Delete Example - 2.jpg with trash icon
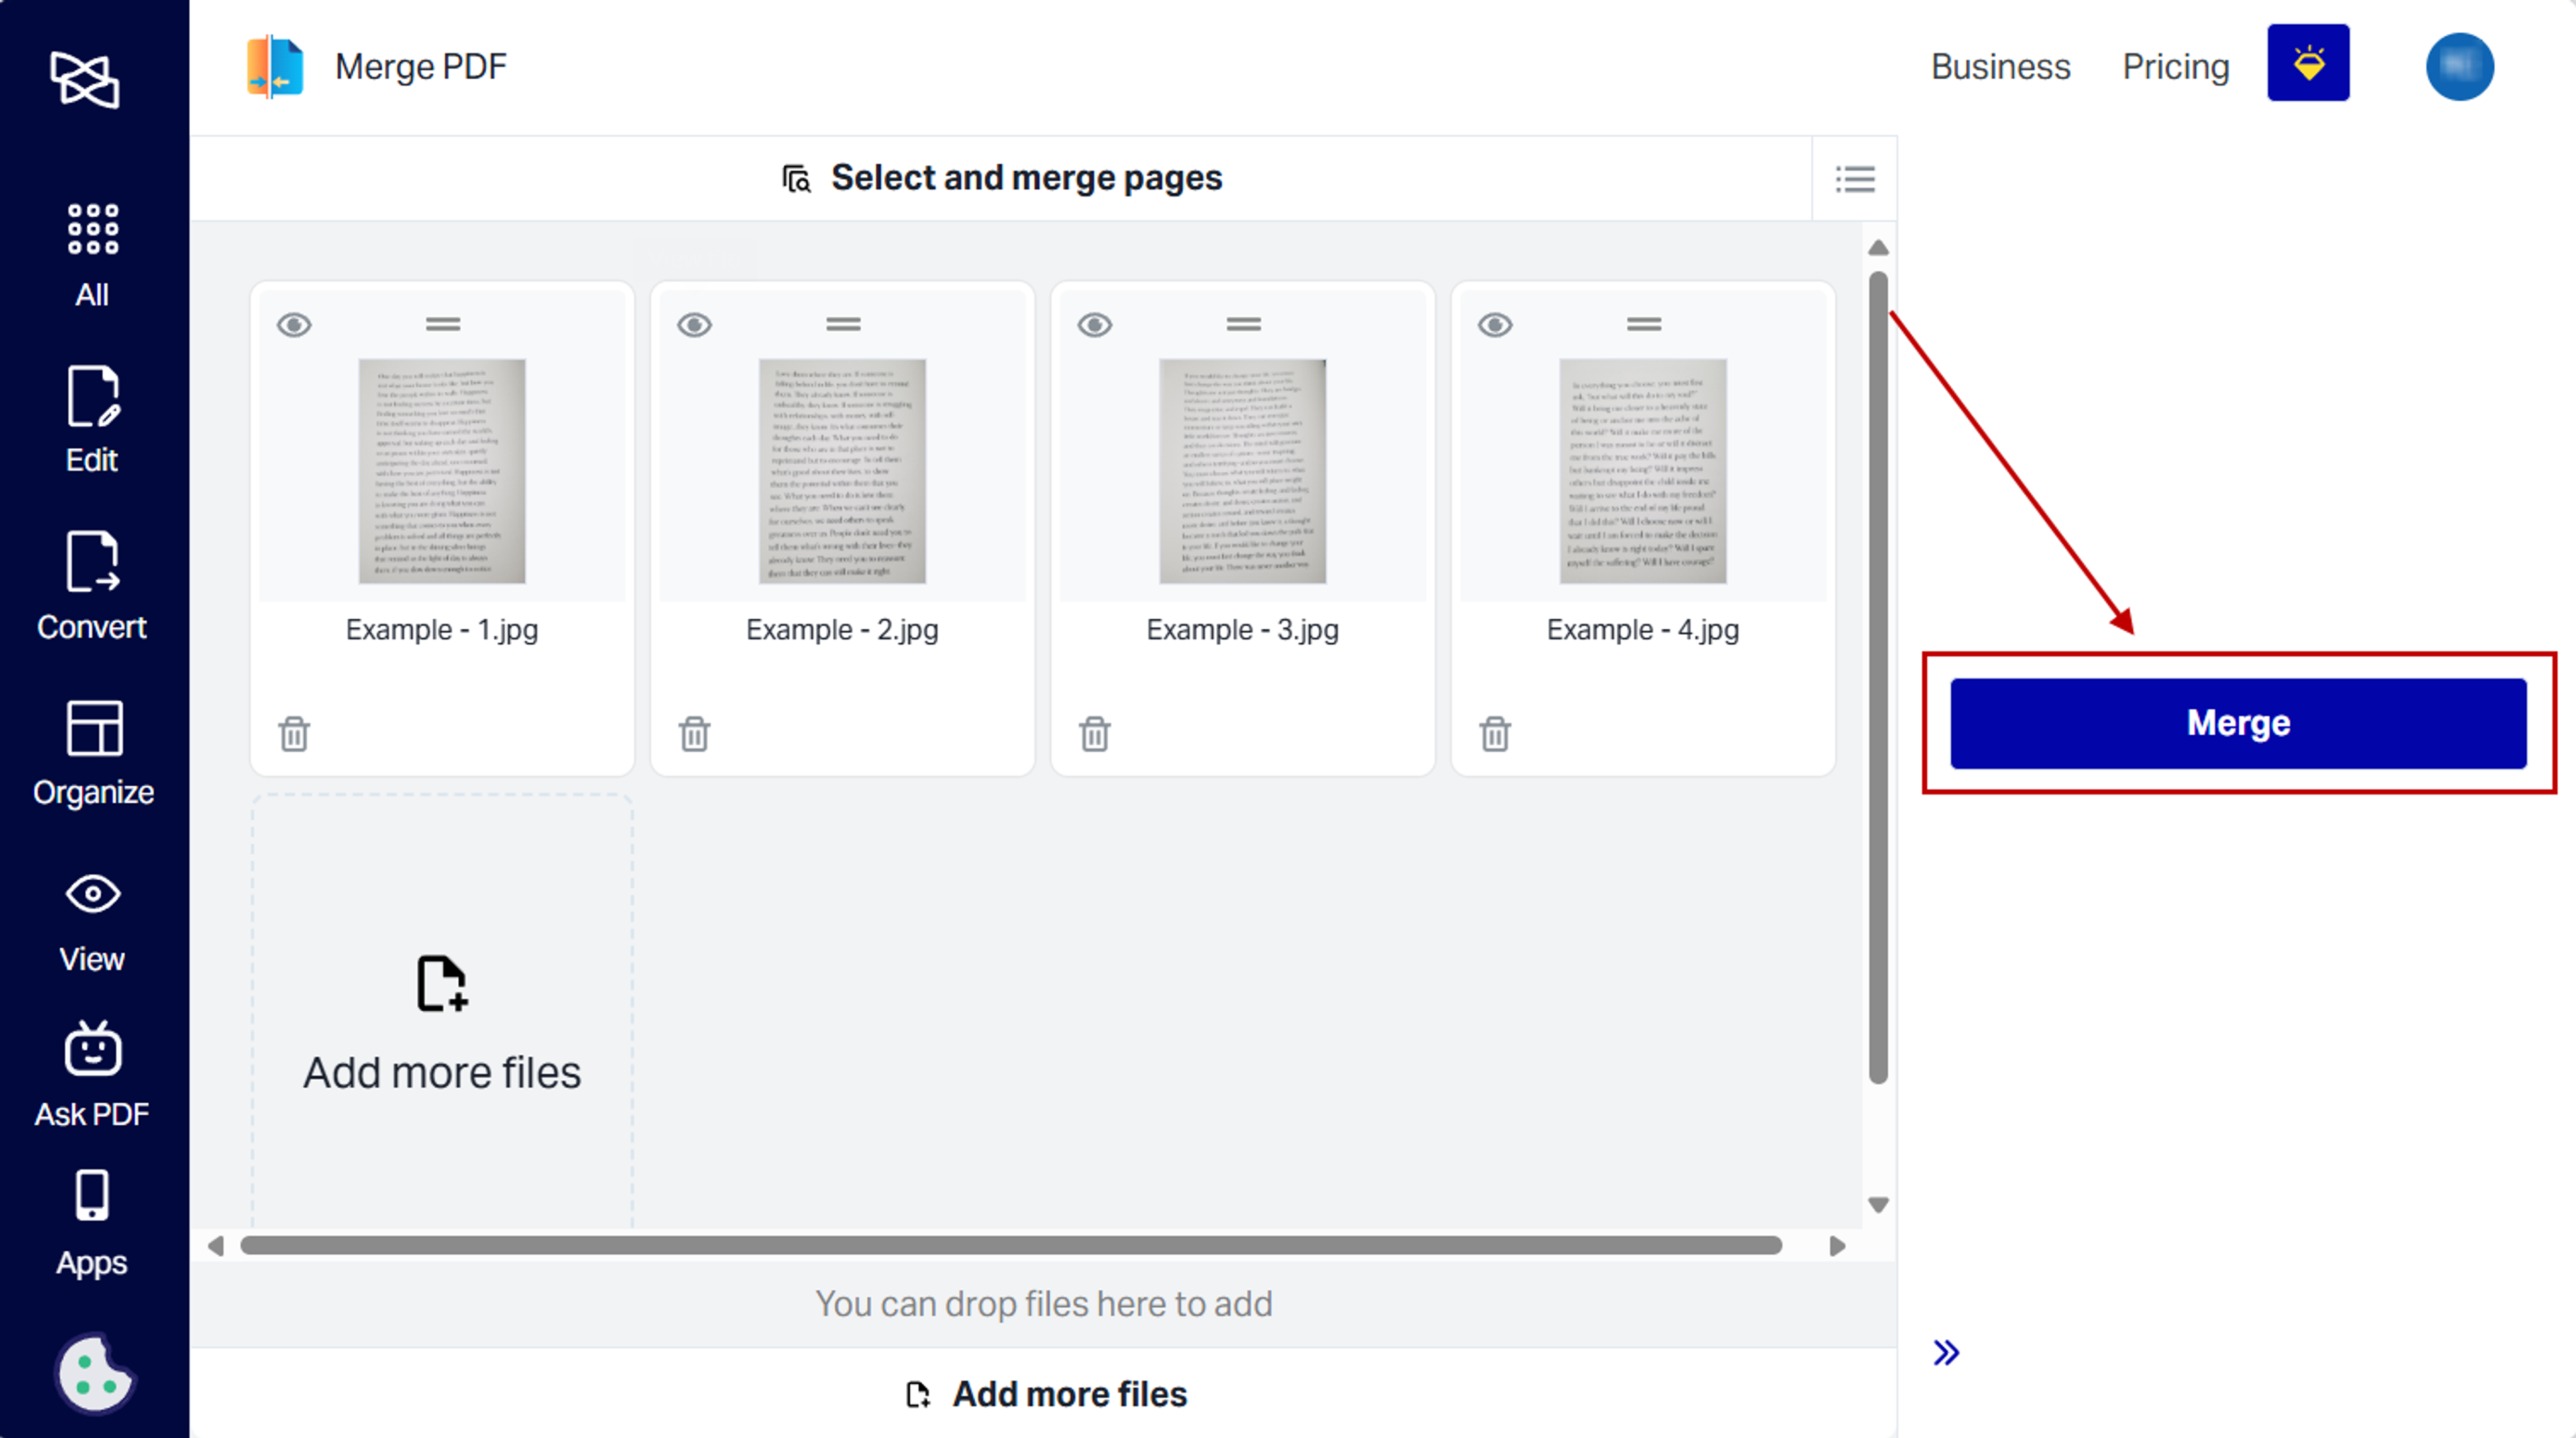 click(694, 734)
